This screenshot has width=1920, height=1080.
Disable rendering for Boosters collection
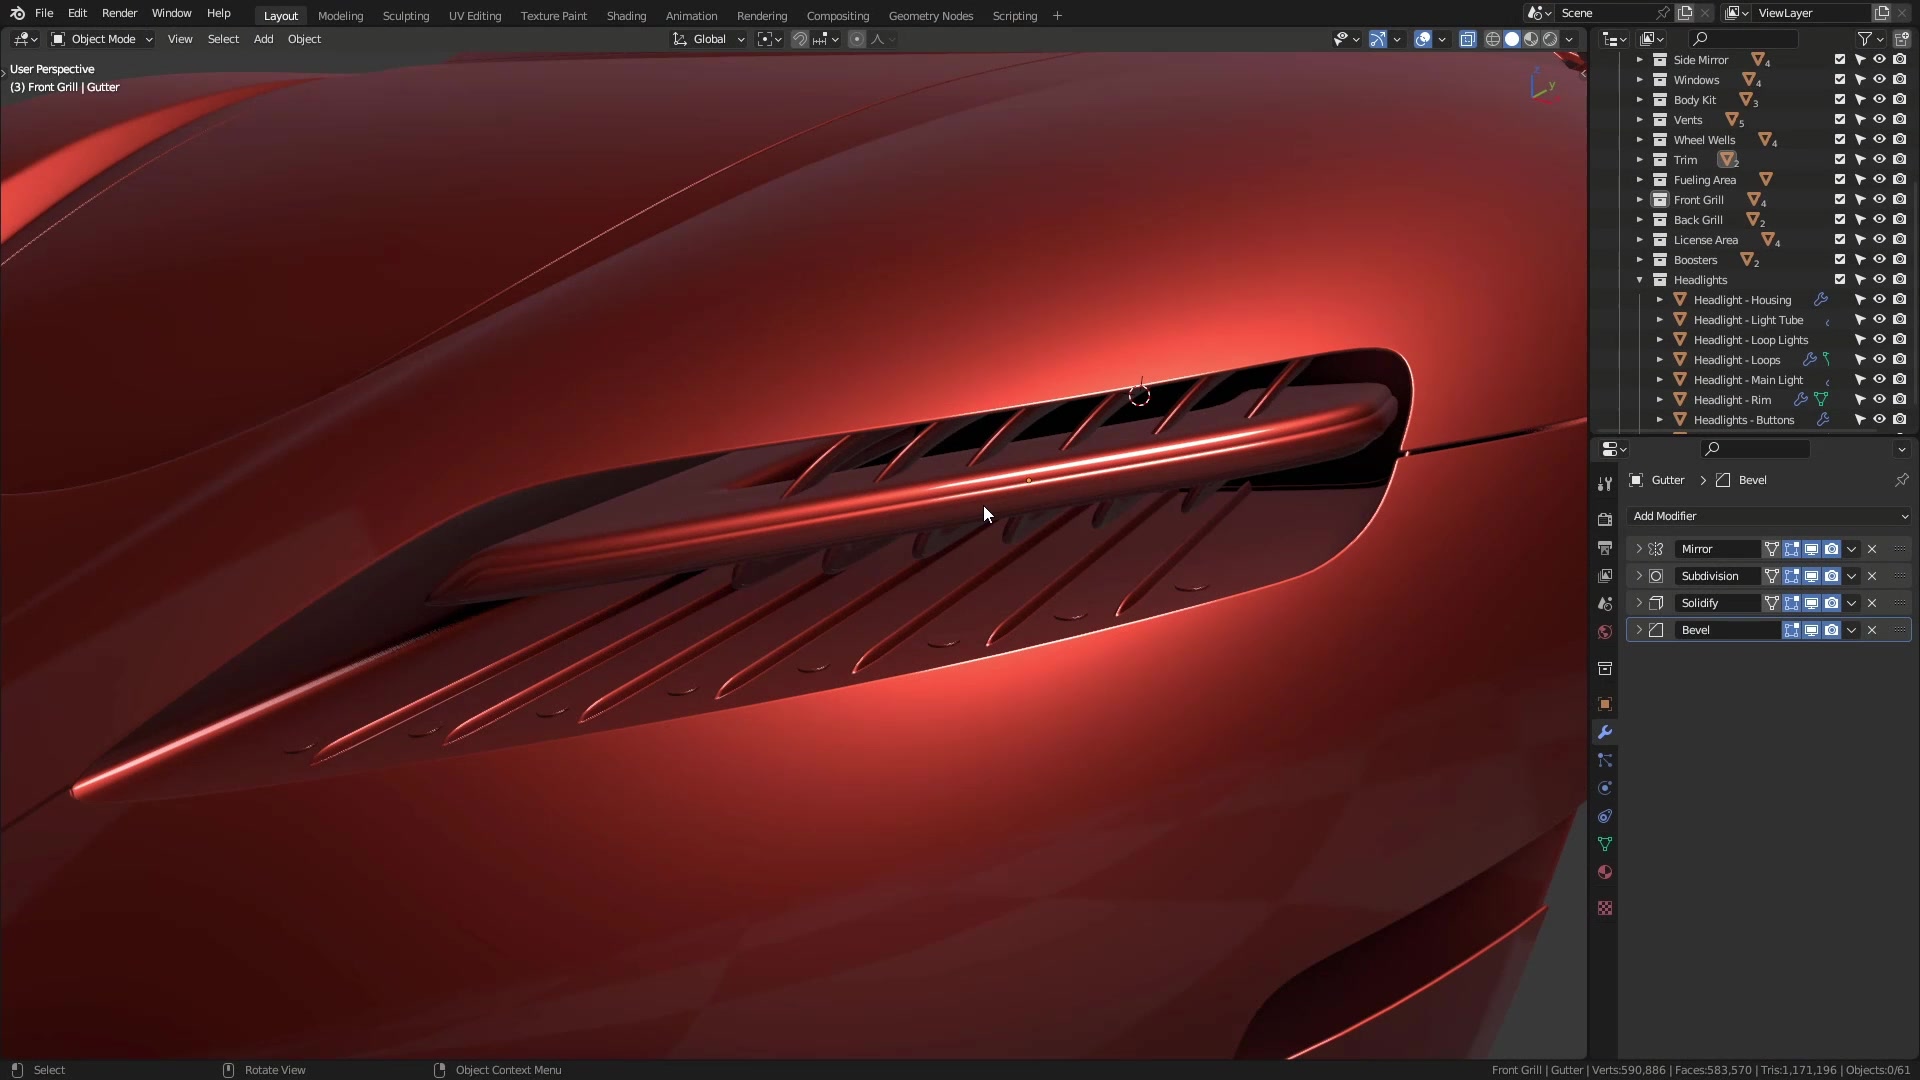1900,260
